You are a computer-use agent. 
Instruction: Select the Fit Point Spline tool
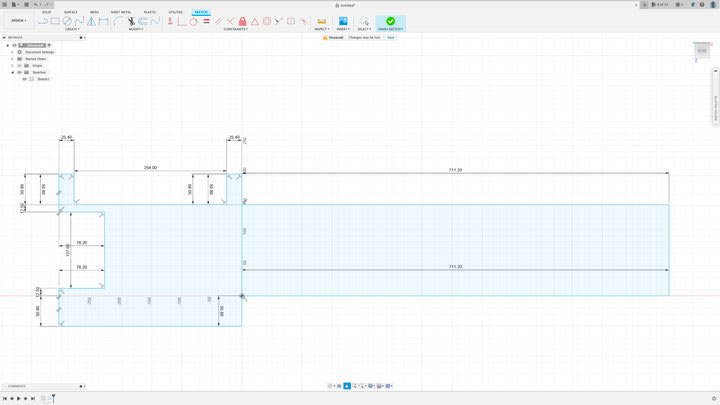[79, 21]
